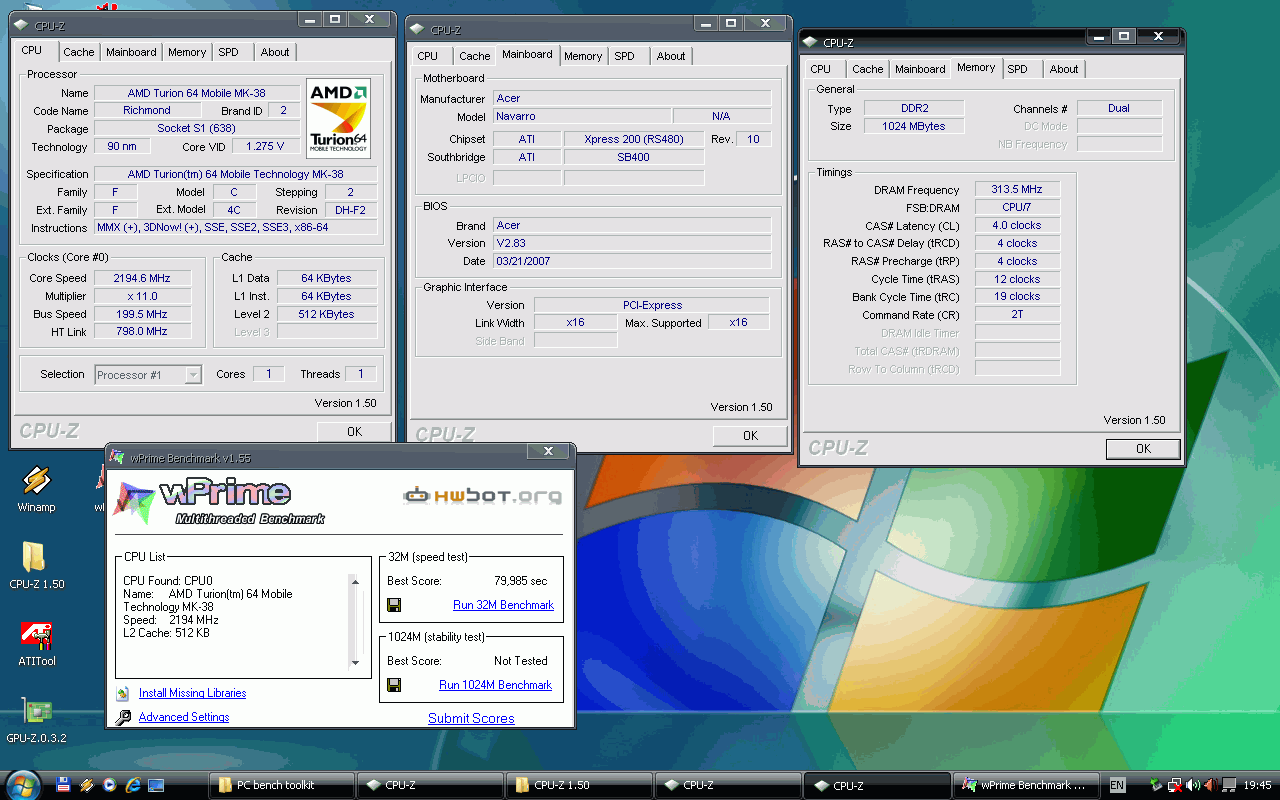Click the processor Name field AMD Turion 64 Mobile MK-38
This screenshot has width=1280, height=800.
196,93
